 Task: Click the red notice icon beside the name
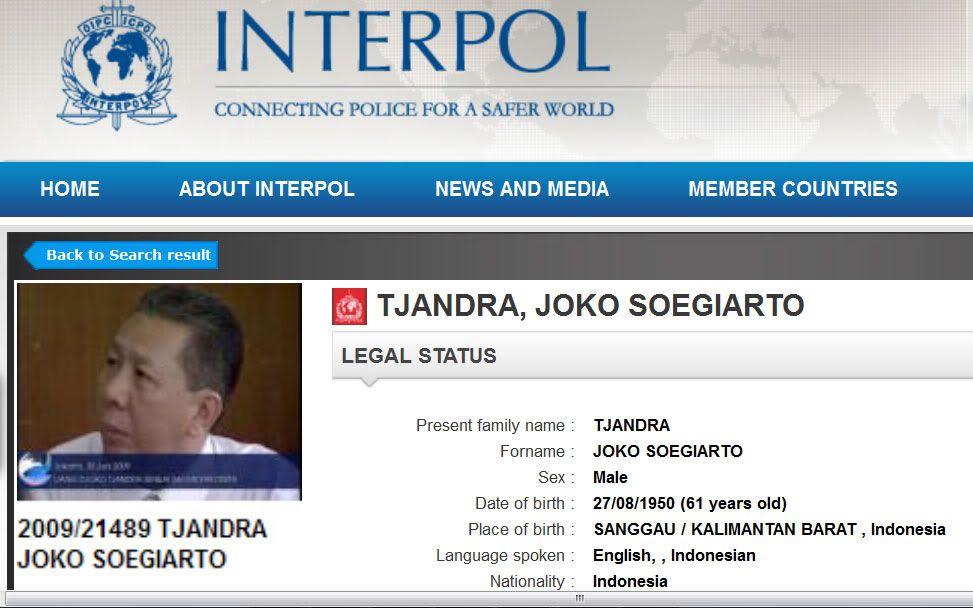349,306
